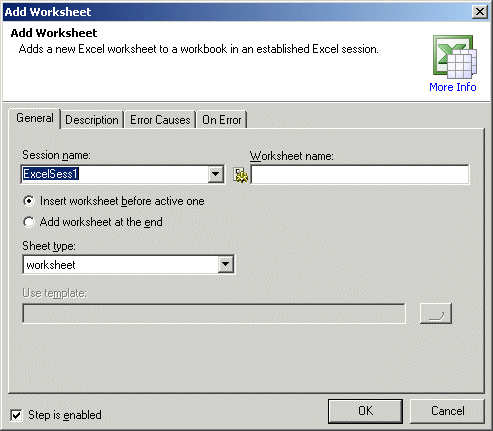493x431 pixels.
Task: Close the Add Worksheet dialog
Action: (x=480, y=12)
